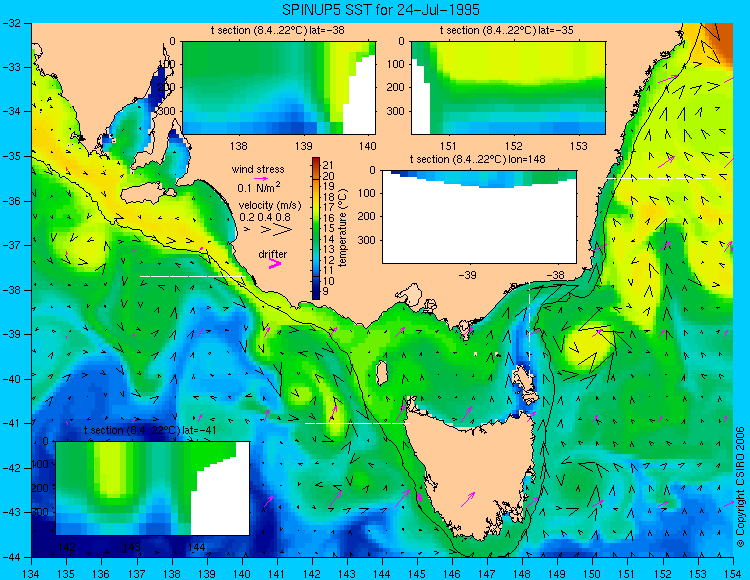750x580 pixels.
Task: Click Flinders Island northeast of Tasmania
Action: [524, 380]
